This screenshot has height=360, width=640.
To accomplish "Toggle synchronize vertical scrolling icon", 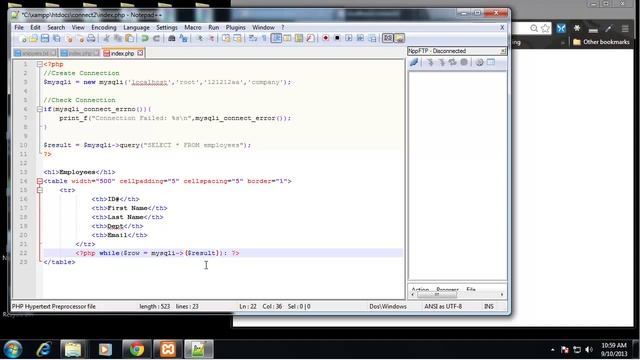I will point(226,38).
